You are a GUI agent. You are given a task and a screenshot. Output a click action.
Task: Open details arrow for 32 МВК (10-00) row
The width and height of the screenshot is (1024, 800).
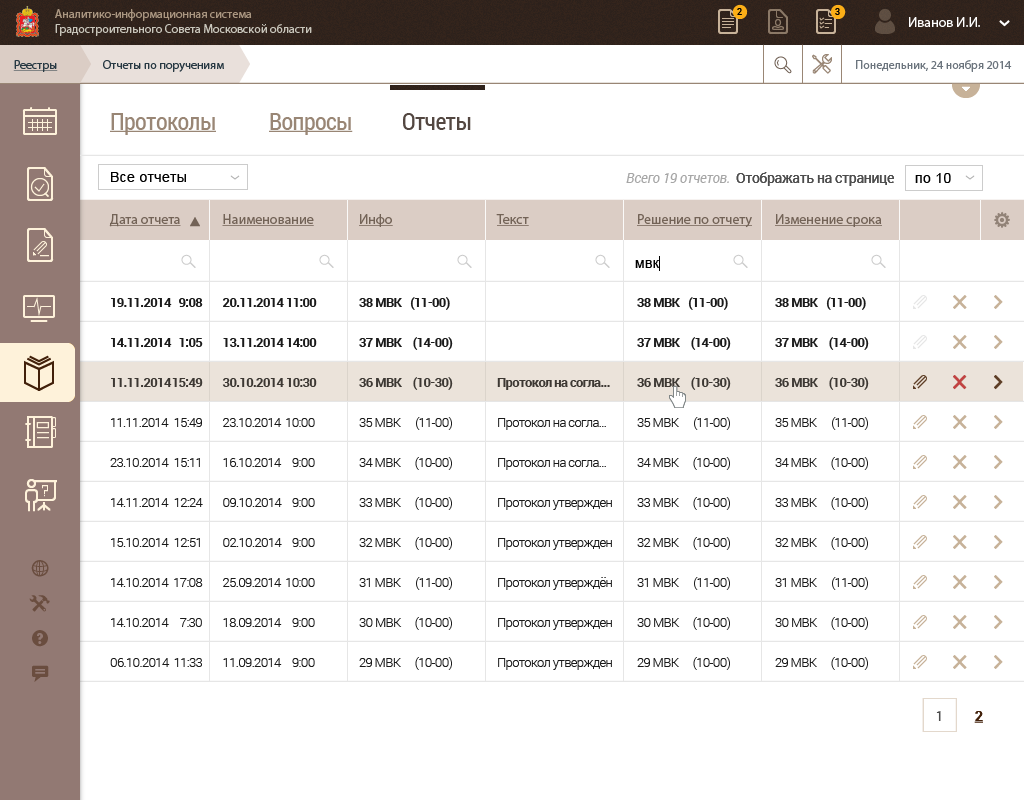pyautogui.click(x=998, y=542)
